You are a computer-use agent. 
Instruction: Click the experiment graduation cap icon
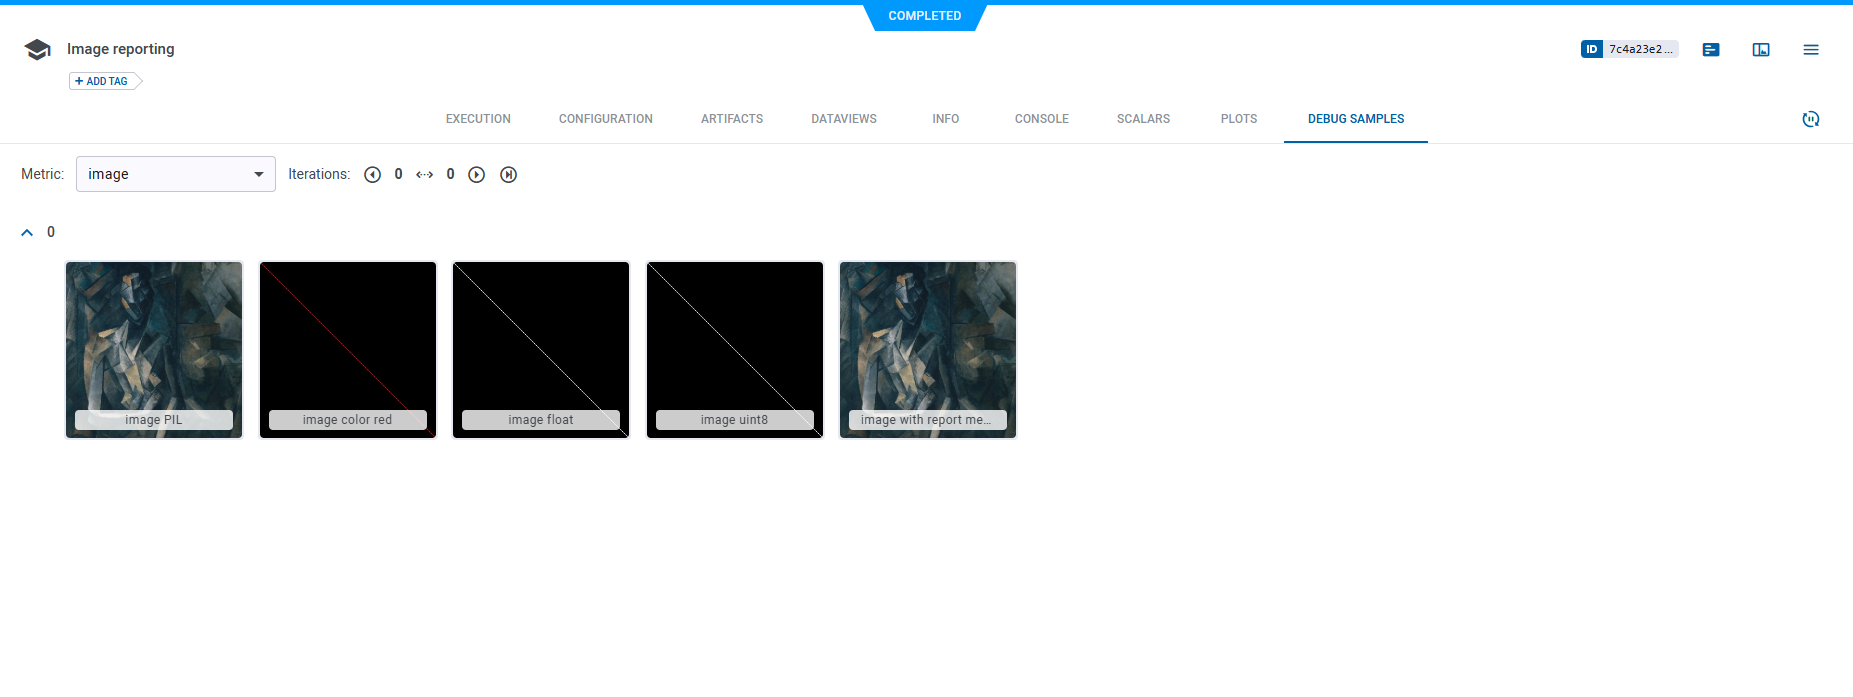click(x=37, y=50)
